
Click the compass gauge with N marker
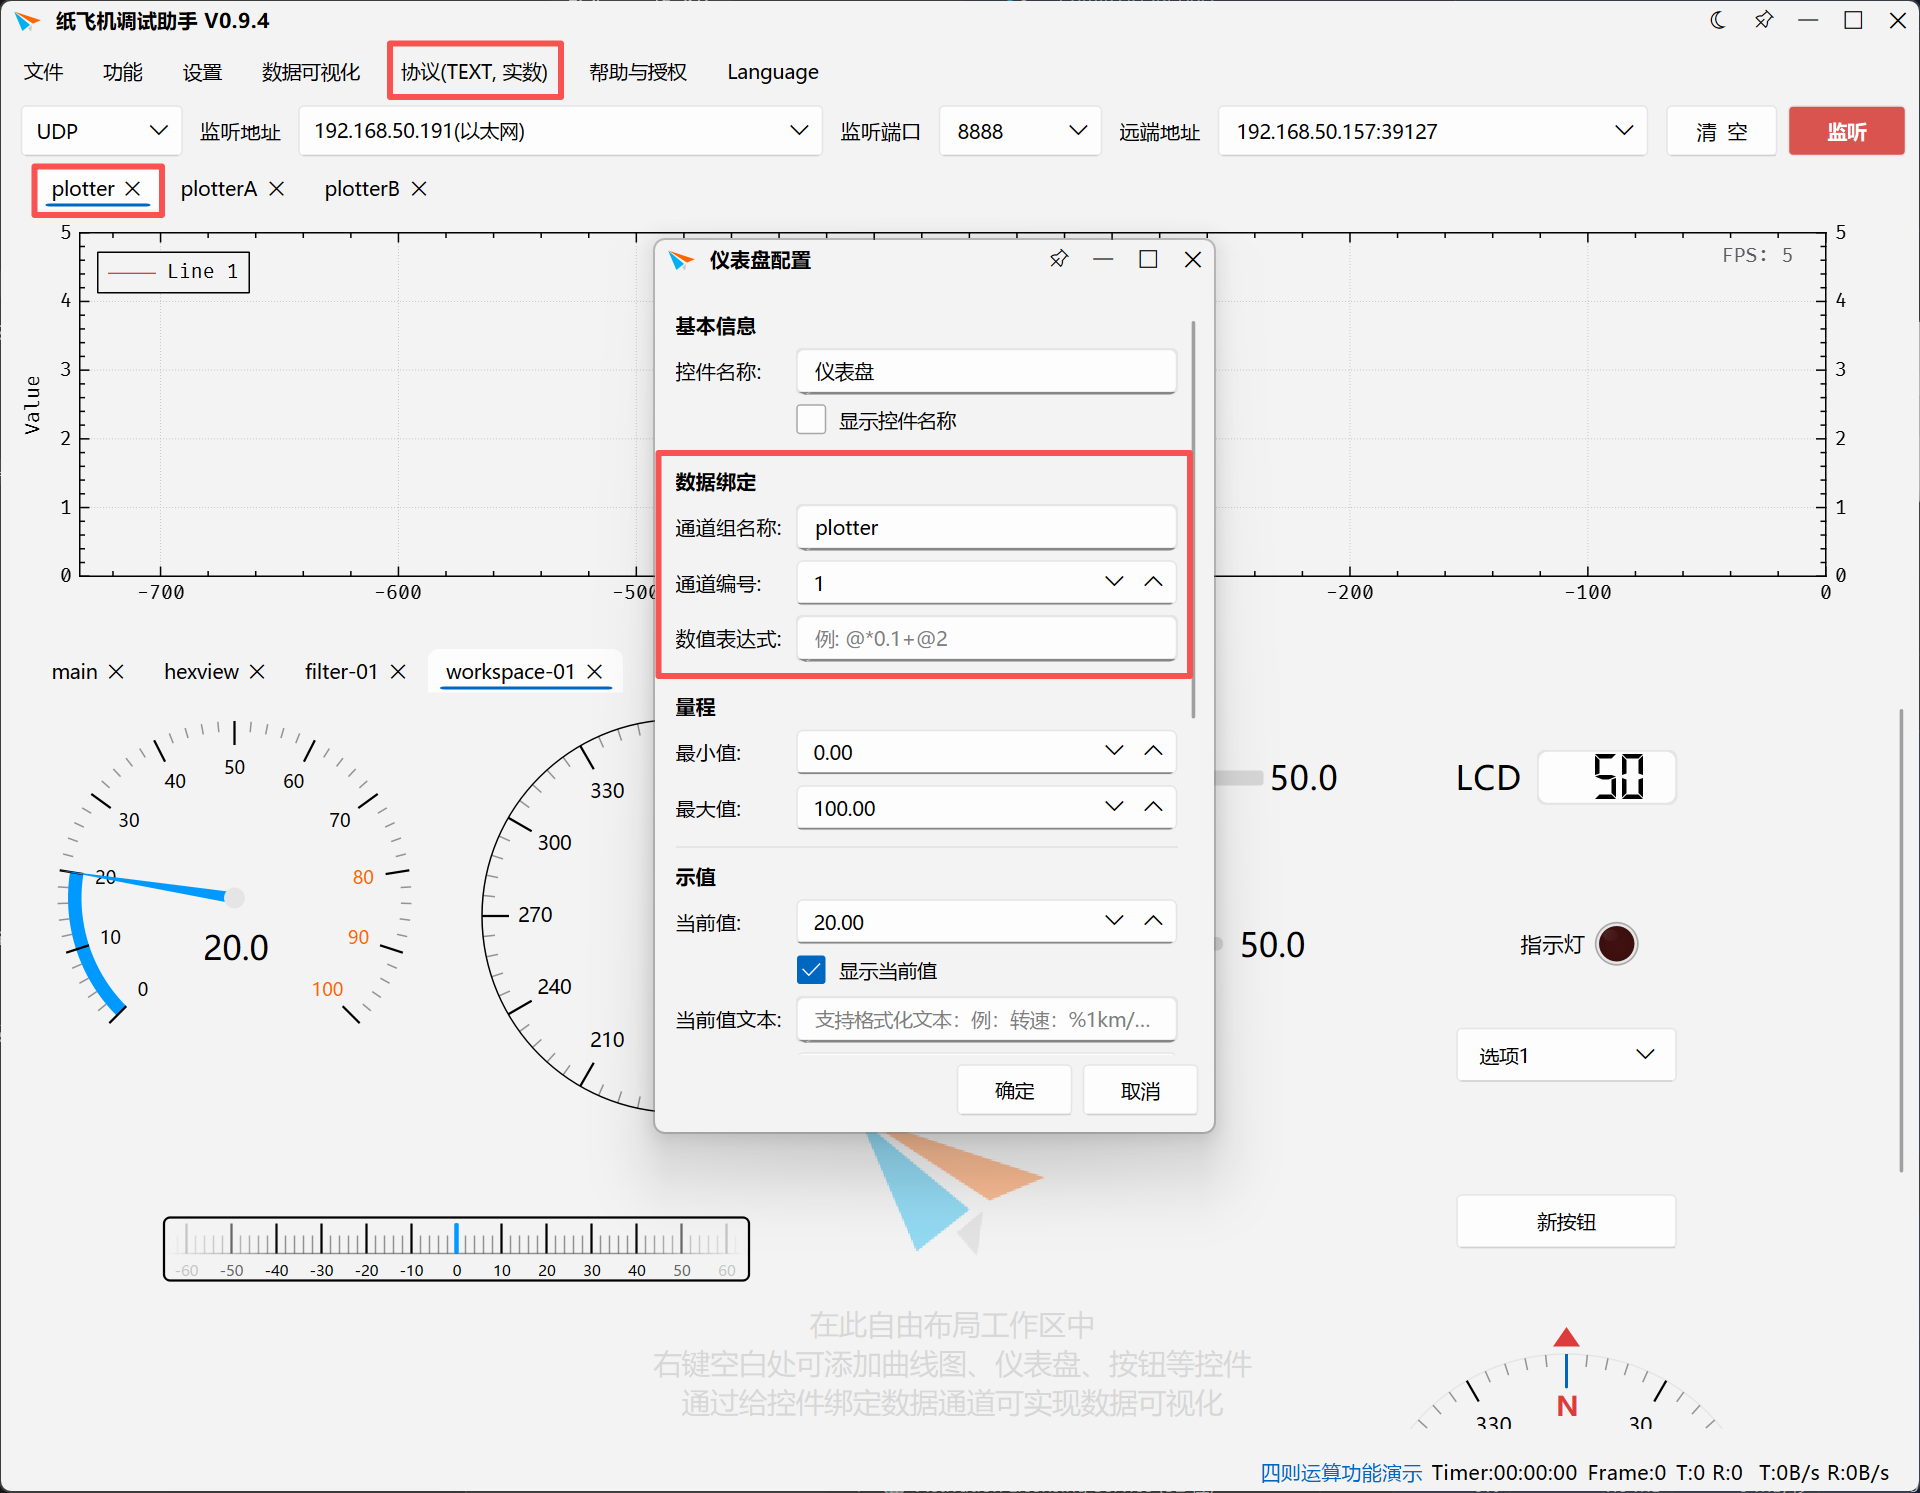1566,1380
